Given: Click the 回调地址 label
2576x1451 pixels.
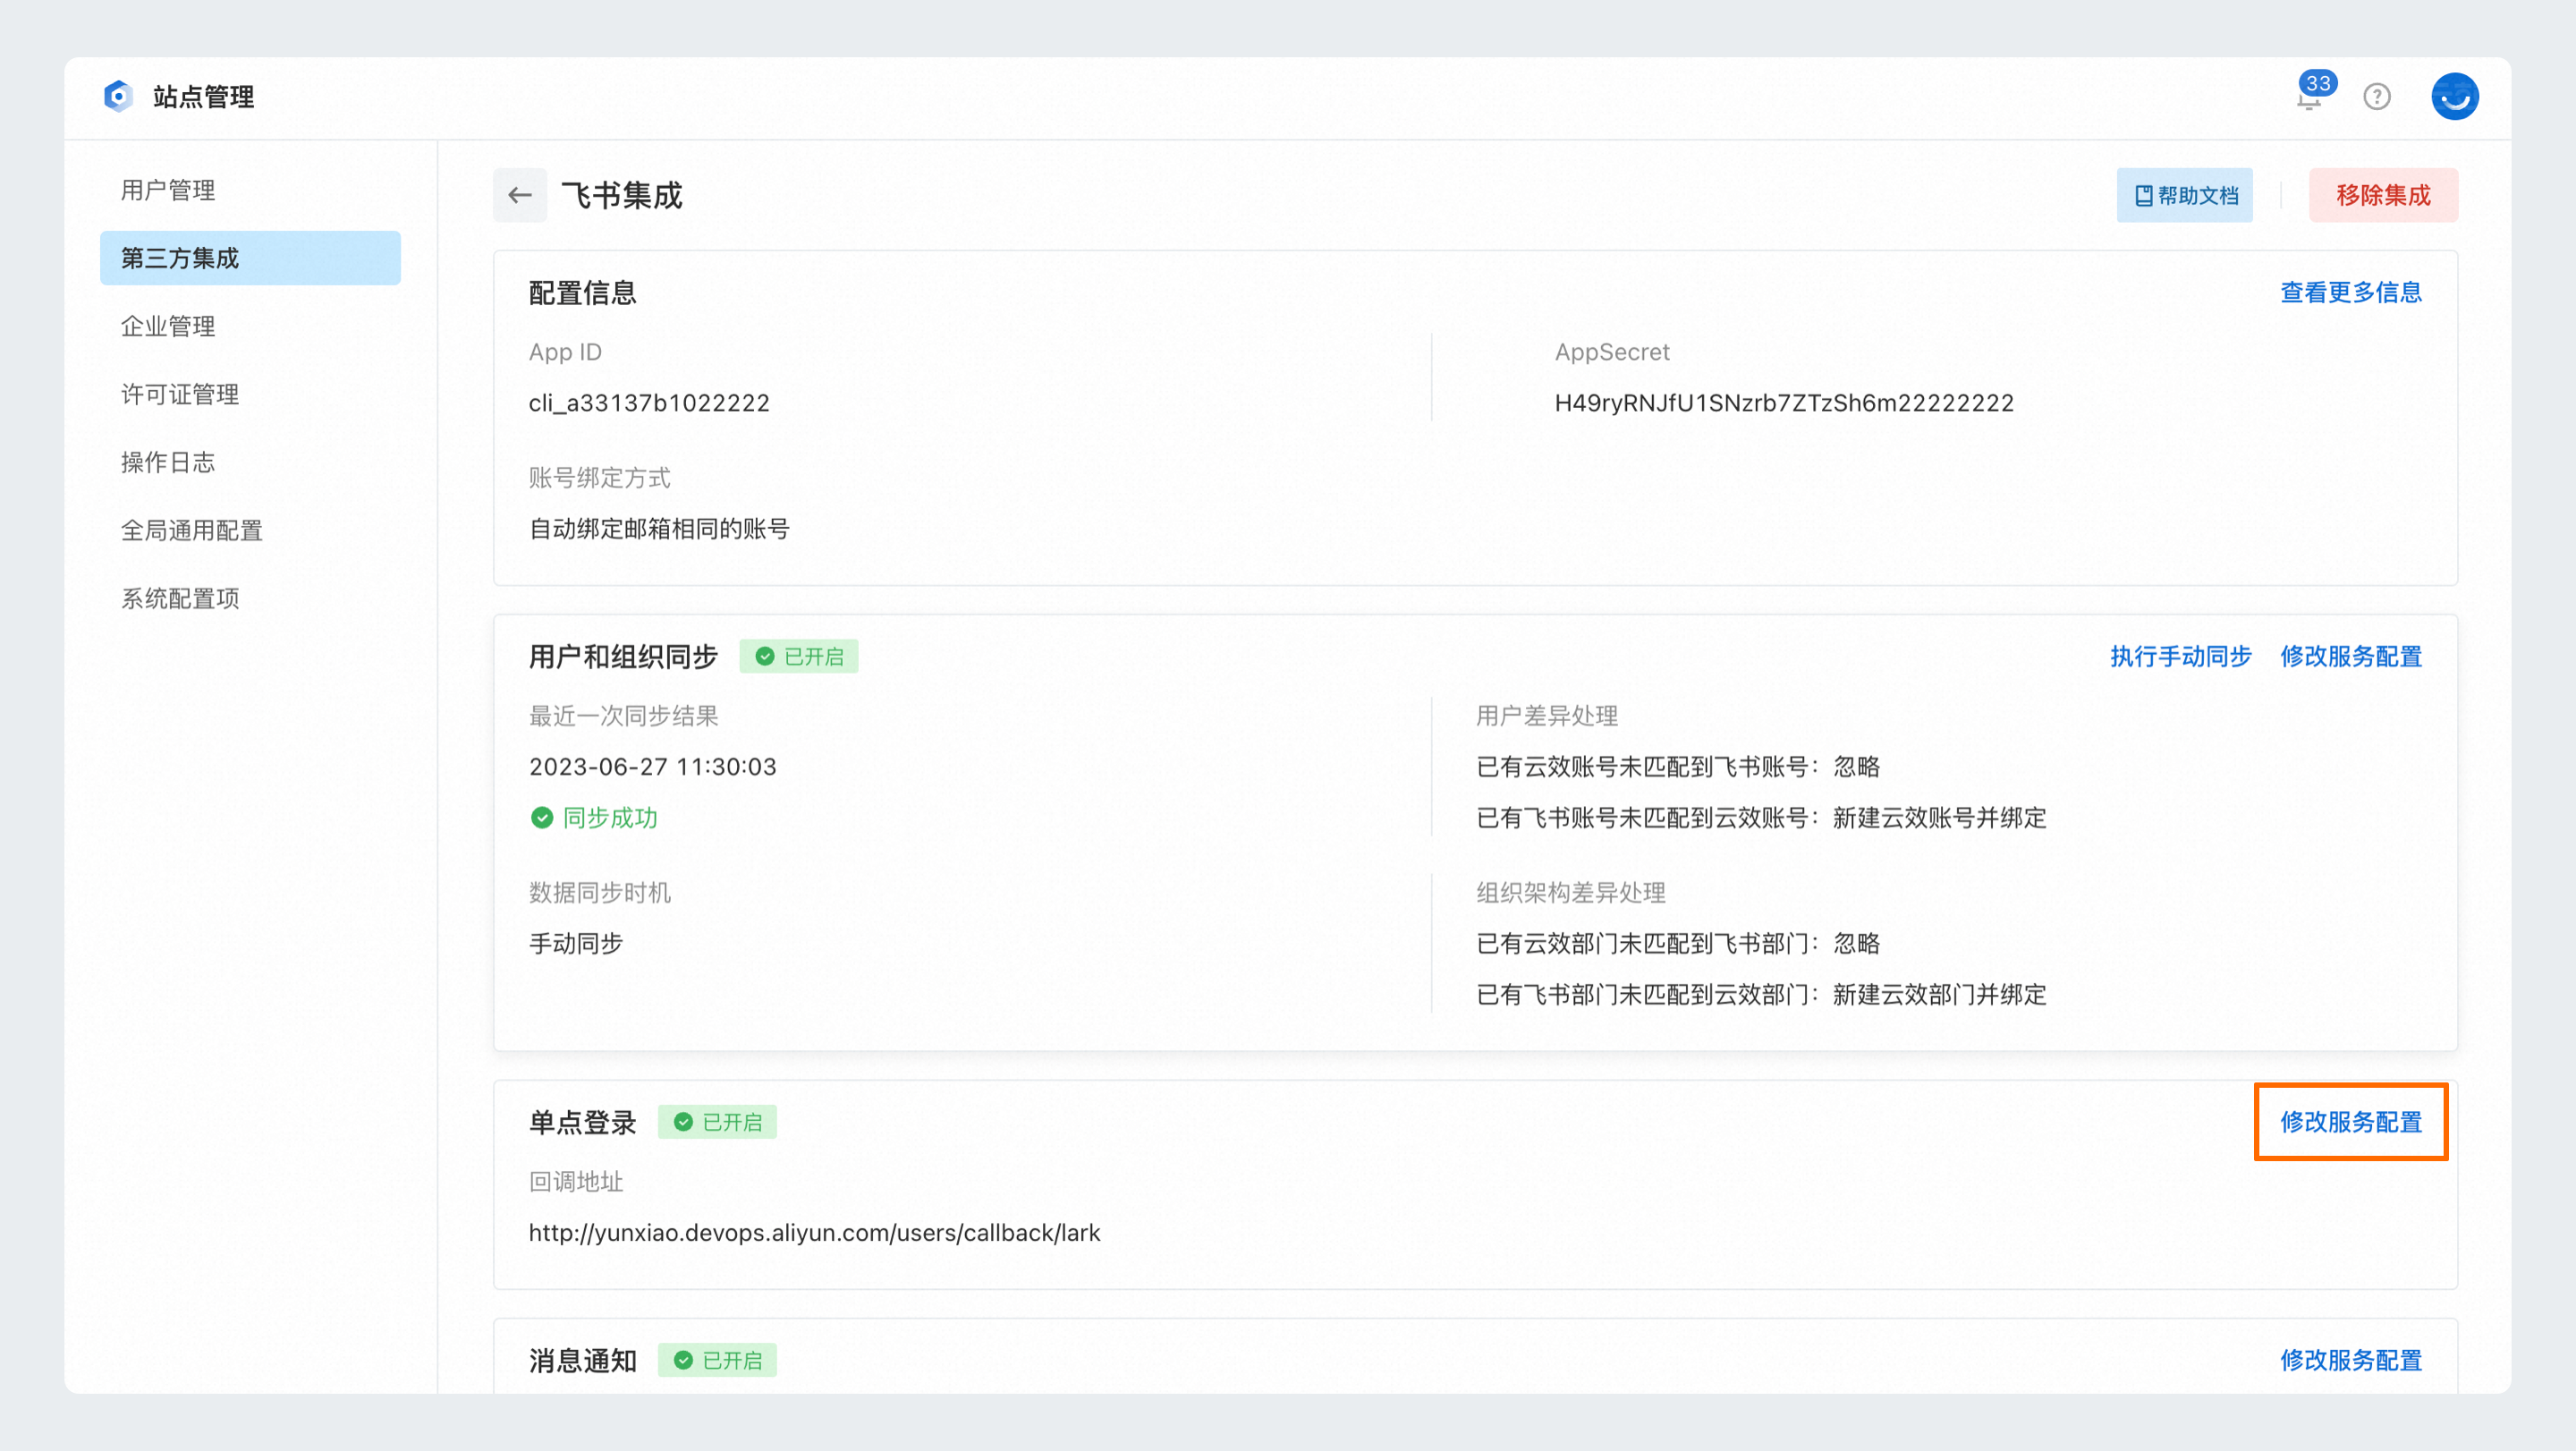Looking at the screenshot, I should tap(576, 1182).
